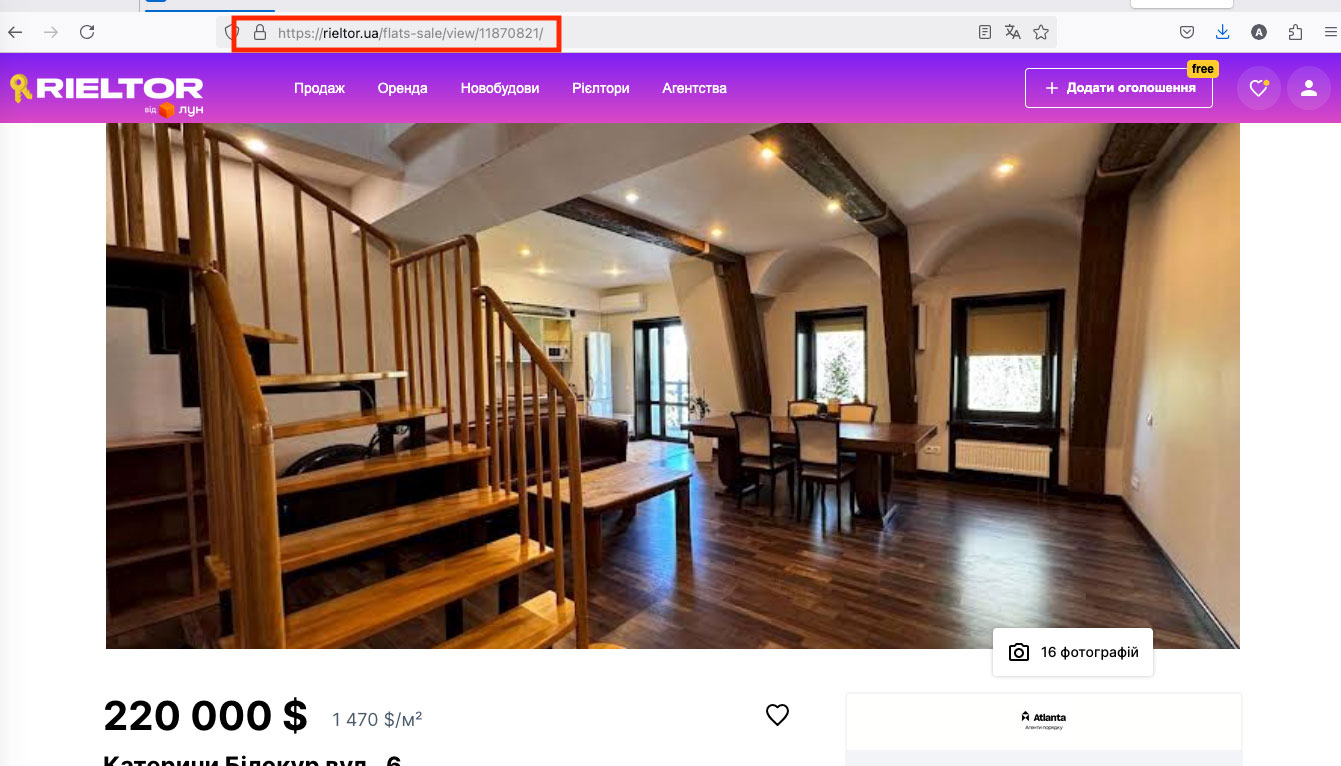Open the Extensions puzzle icon
Viewport: 1341px width, 766px height.
pos(1295,32)
